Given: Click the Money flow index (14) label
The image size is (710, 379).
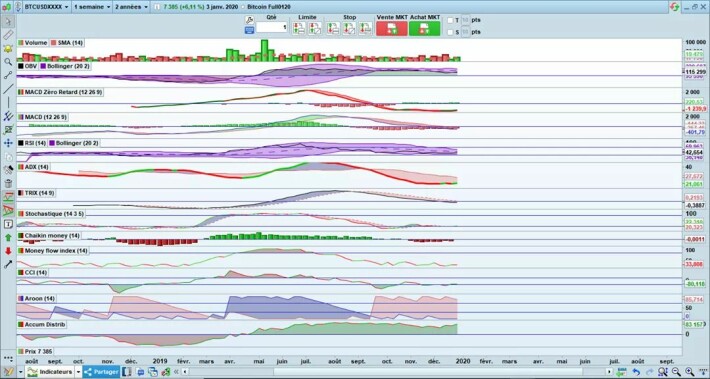Looking at the screenshot, I should click(53, 250).
